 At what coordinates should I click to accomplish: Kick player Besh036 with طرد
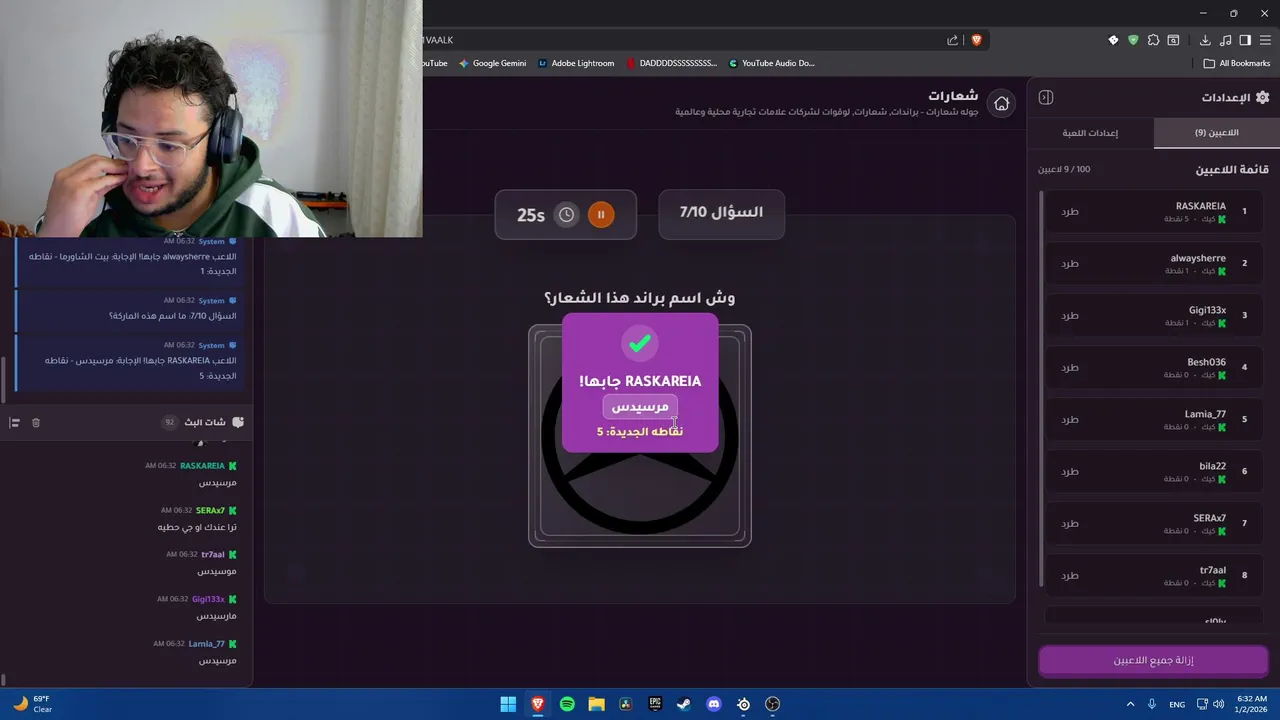(x=1070, y=367)
